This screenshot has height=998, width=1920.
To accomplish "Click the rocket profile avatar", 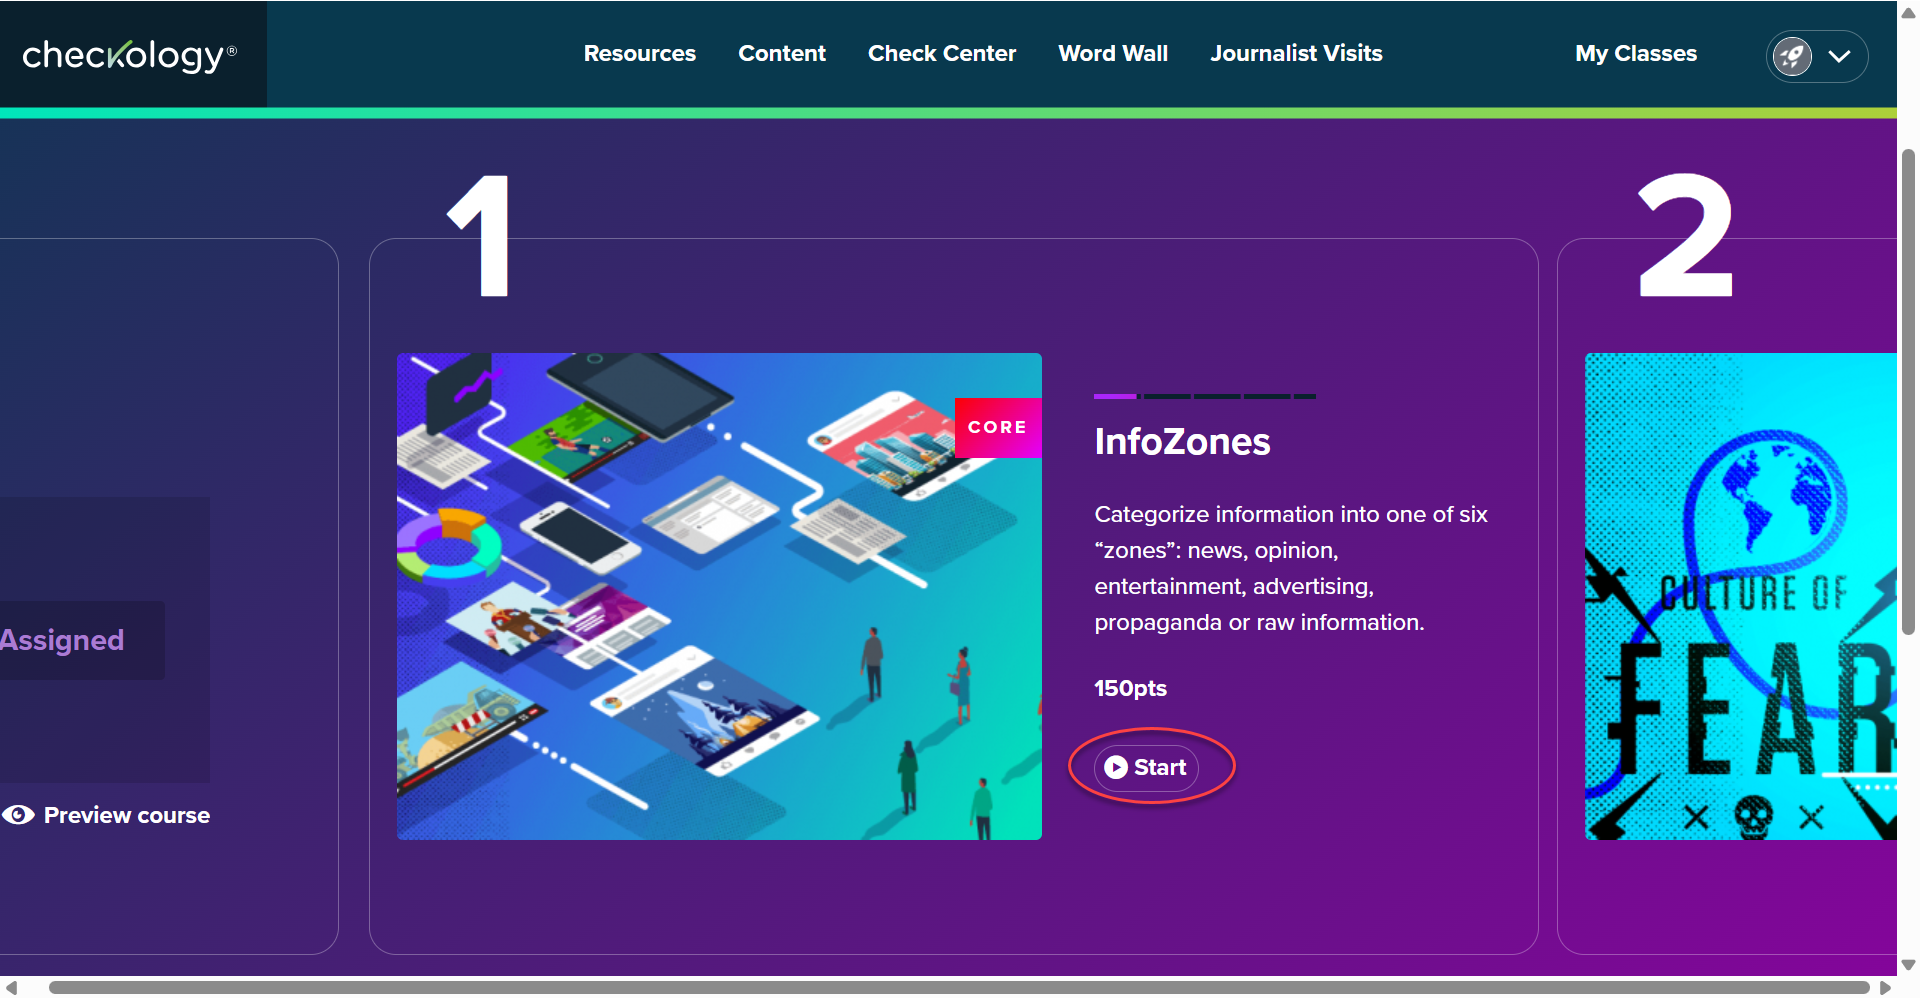I will tap(1792, 56).
